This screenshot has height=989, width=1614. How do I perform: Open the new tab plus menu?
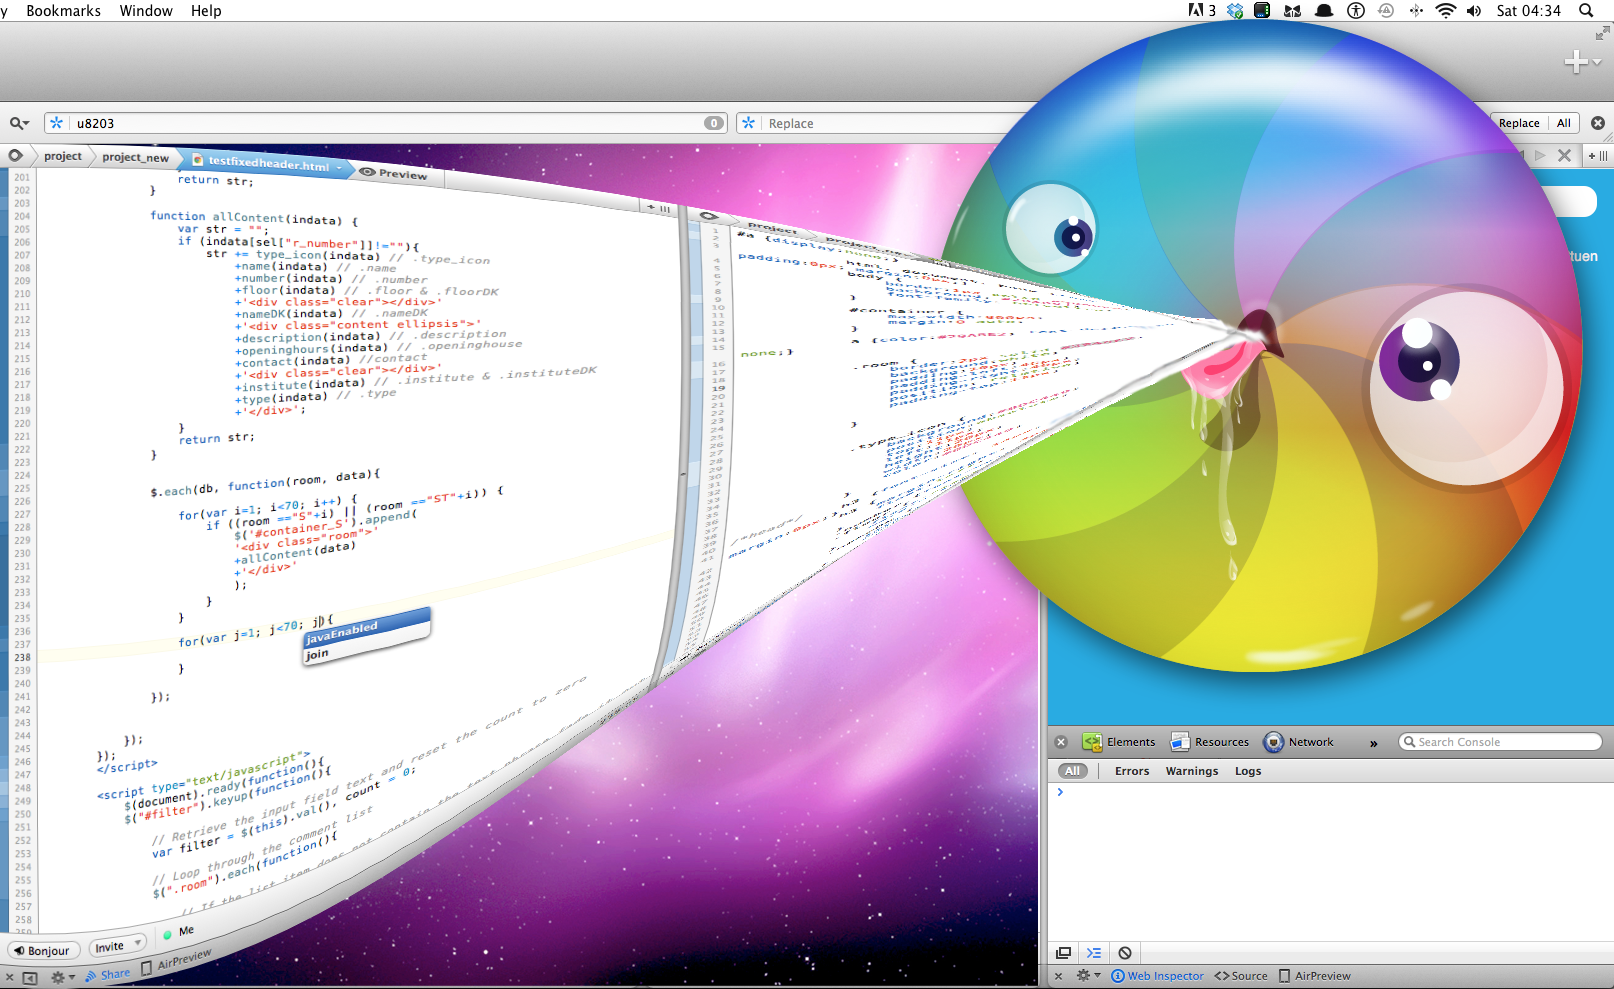[x=1581, y=62]
